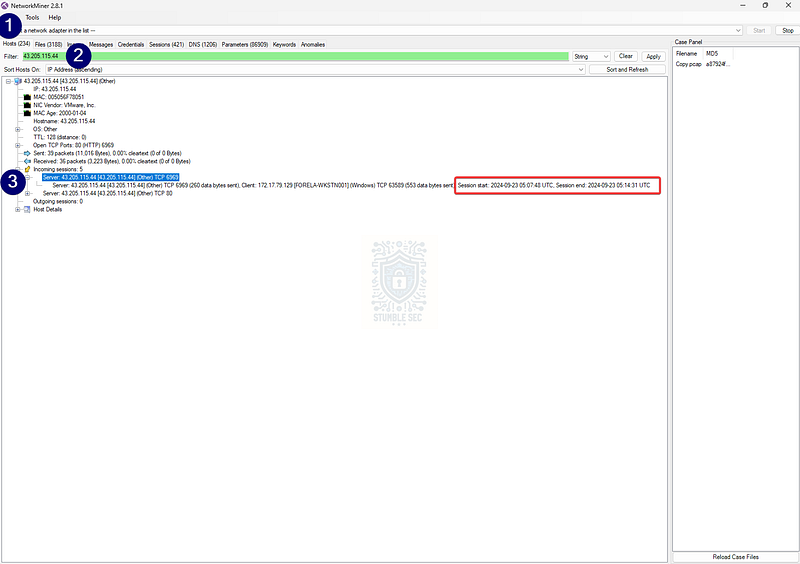This screenshot has height=564, width=800.
Task: Switch to the Sessions (421) tab
Action: pyautogui.click(x=166, y=44)
